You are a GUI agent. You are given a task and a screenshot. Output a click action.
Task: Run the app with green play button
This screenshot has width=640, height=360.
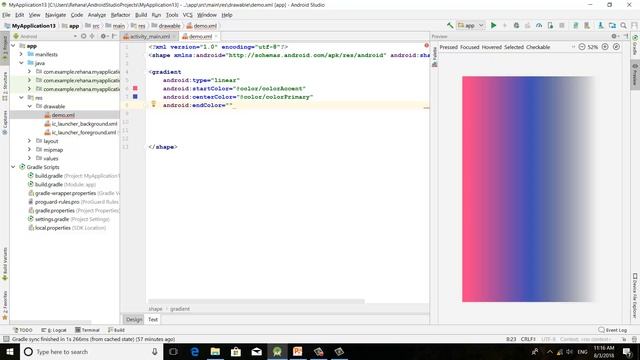(493, 25)
